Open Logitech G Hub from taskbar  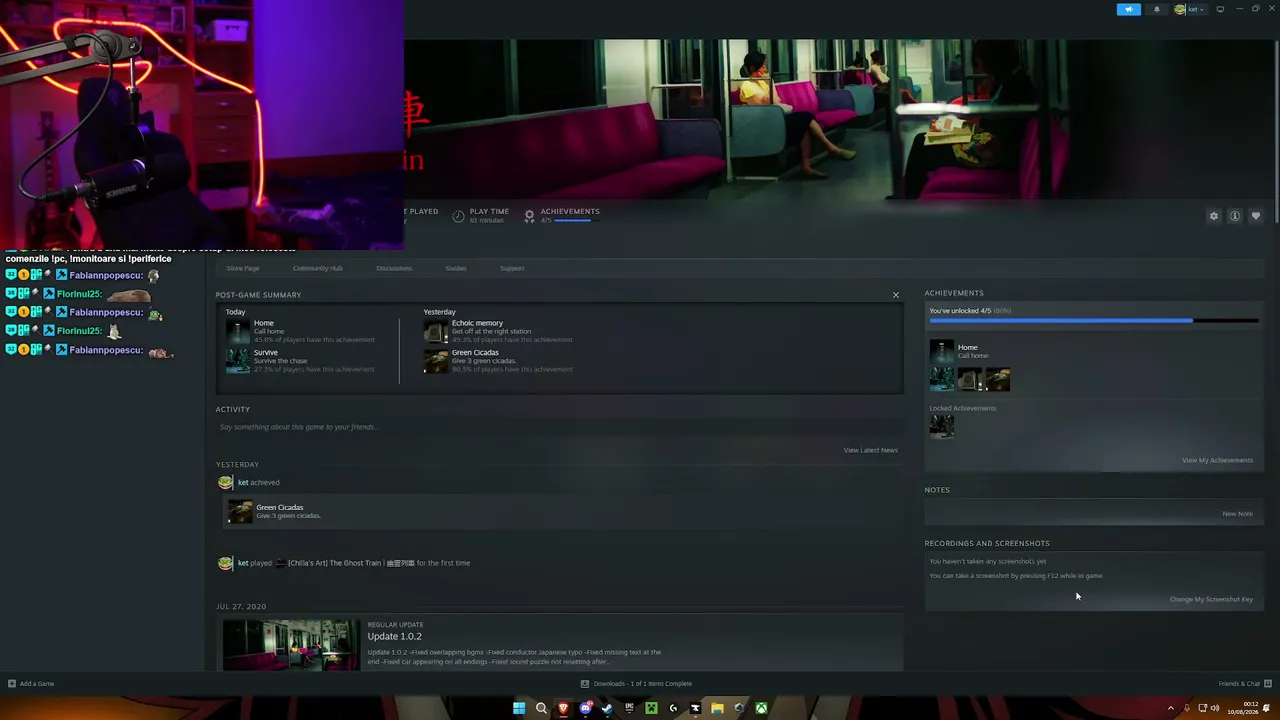pos(673,708)
